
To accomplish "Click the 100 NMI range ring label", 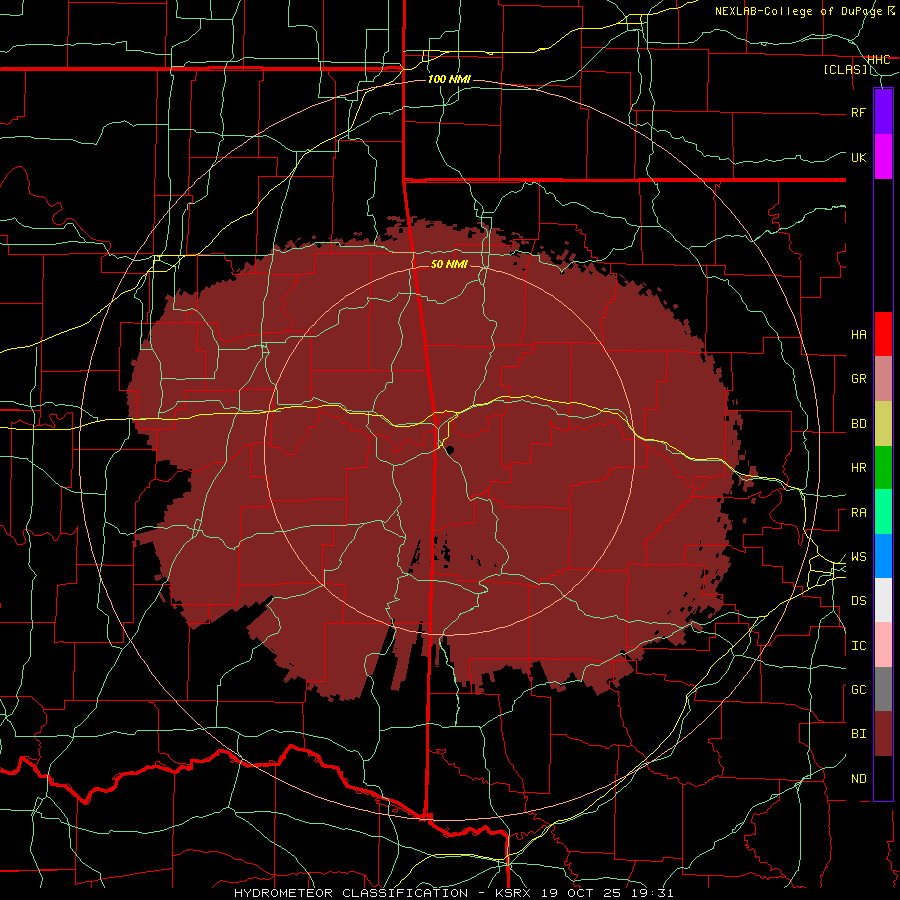I will pos(449,79).
